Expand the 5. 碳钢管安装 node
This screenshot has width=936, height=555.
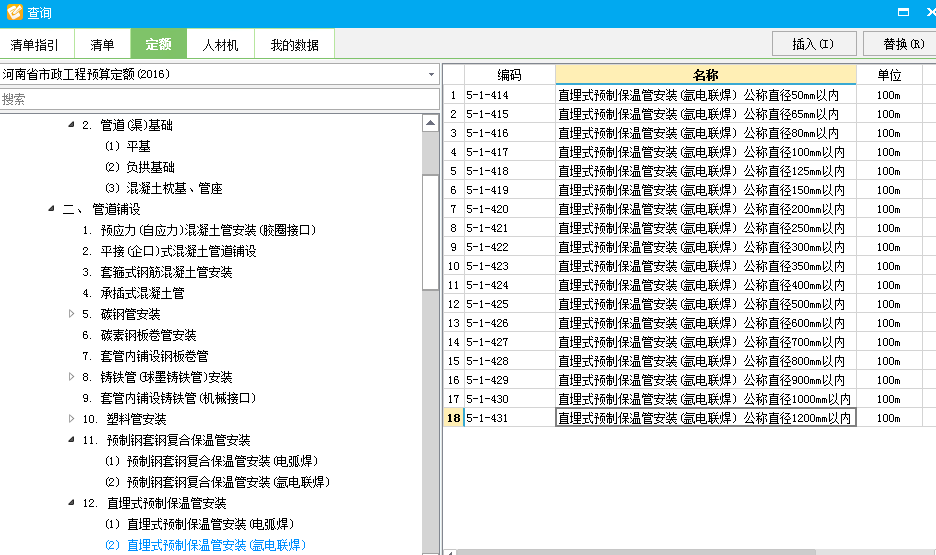(71, 314)
